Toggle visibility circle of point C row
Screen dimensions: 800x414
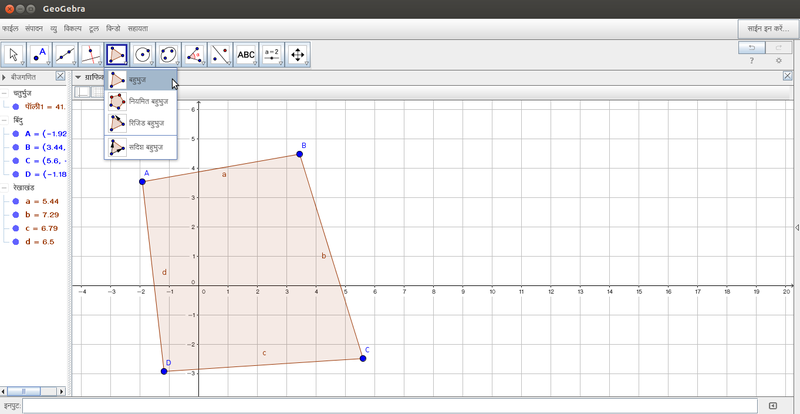(x=15, y=161)
